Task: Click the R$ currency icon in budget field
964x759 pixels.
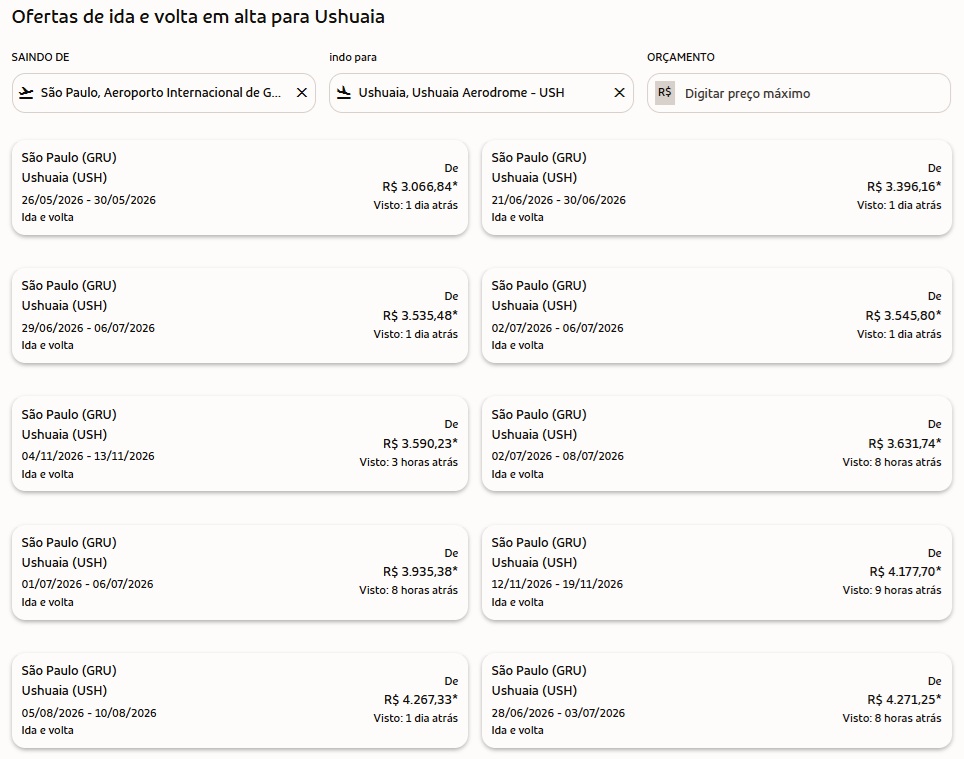Action: [665, 93]
